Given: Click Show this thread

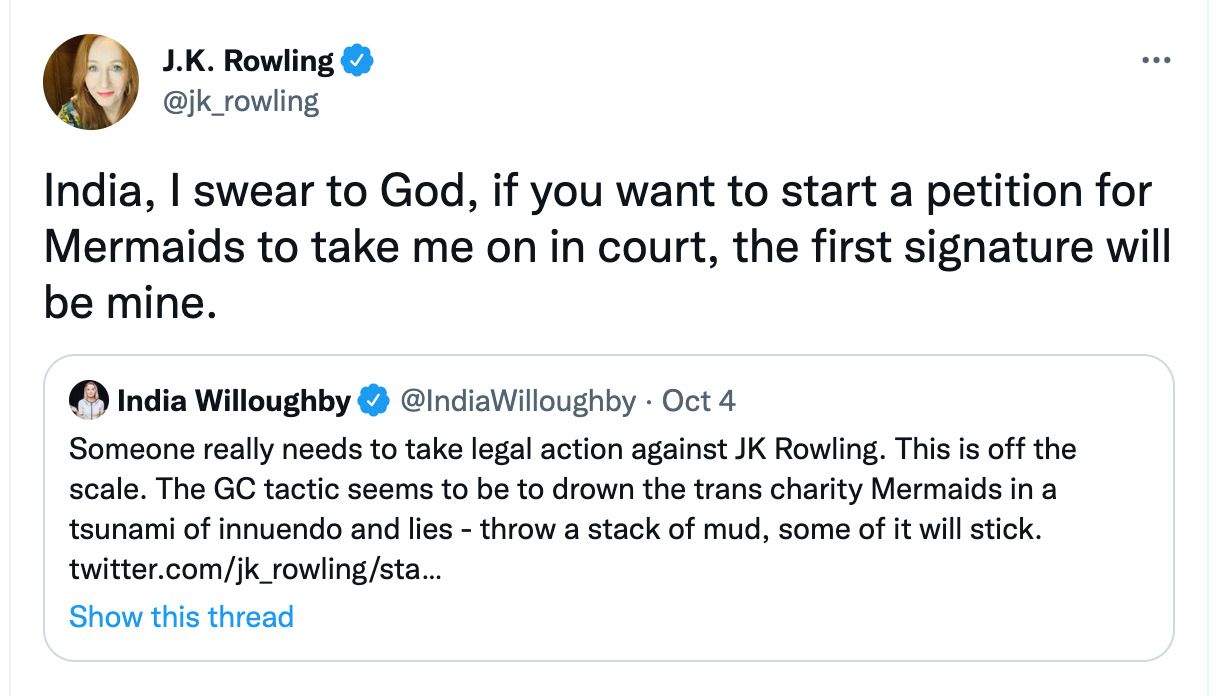Looking at the screenshot, I should pyautogui.click(x=181, y=616).
